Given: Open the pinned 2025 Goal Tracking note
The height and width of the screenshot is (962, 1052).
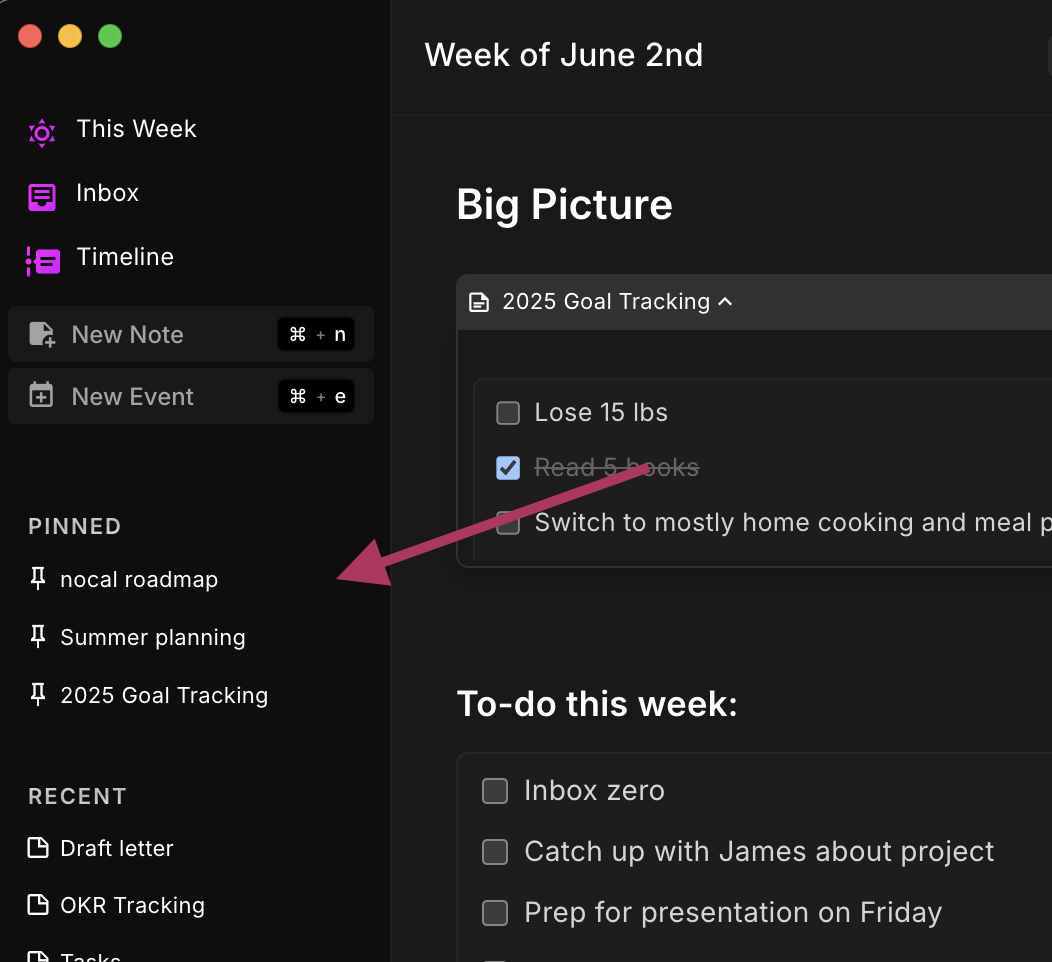Looking at the screenshot, I should point(164,695).
